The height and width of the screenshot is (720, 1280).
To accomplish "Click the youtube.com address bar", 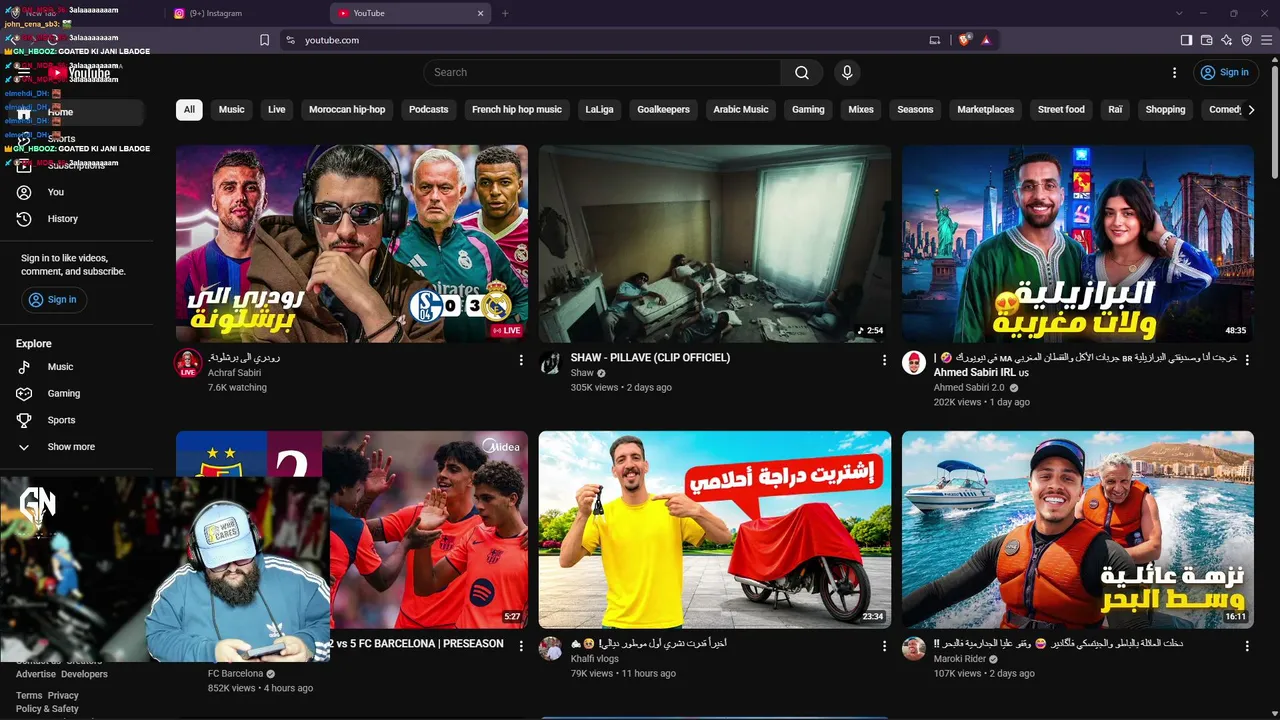I will coord(600,40).
